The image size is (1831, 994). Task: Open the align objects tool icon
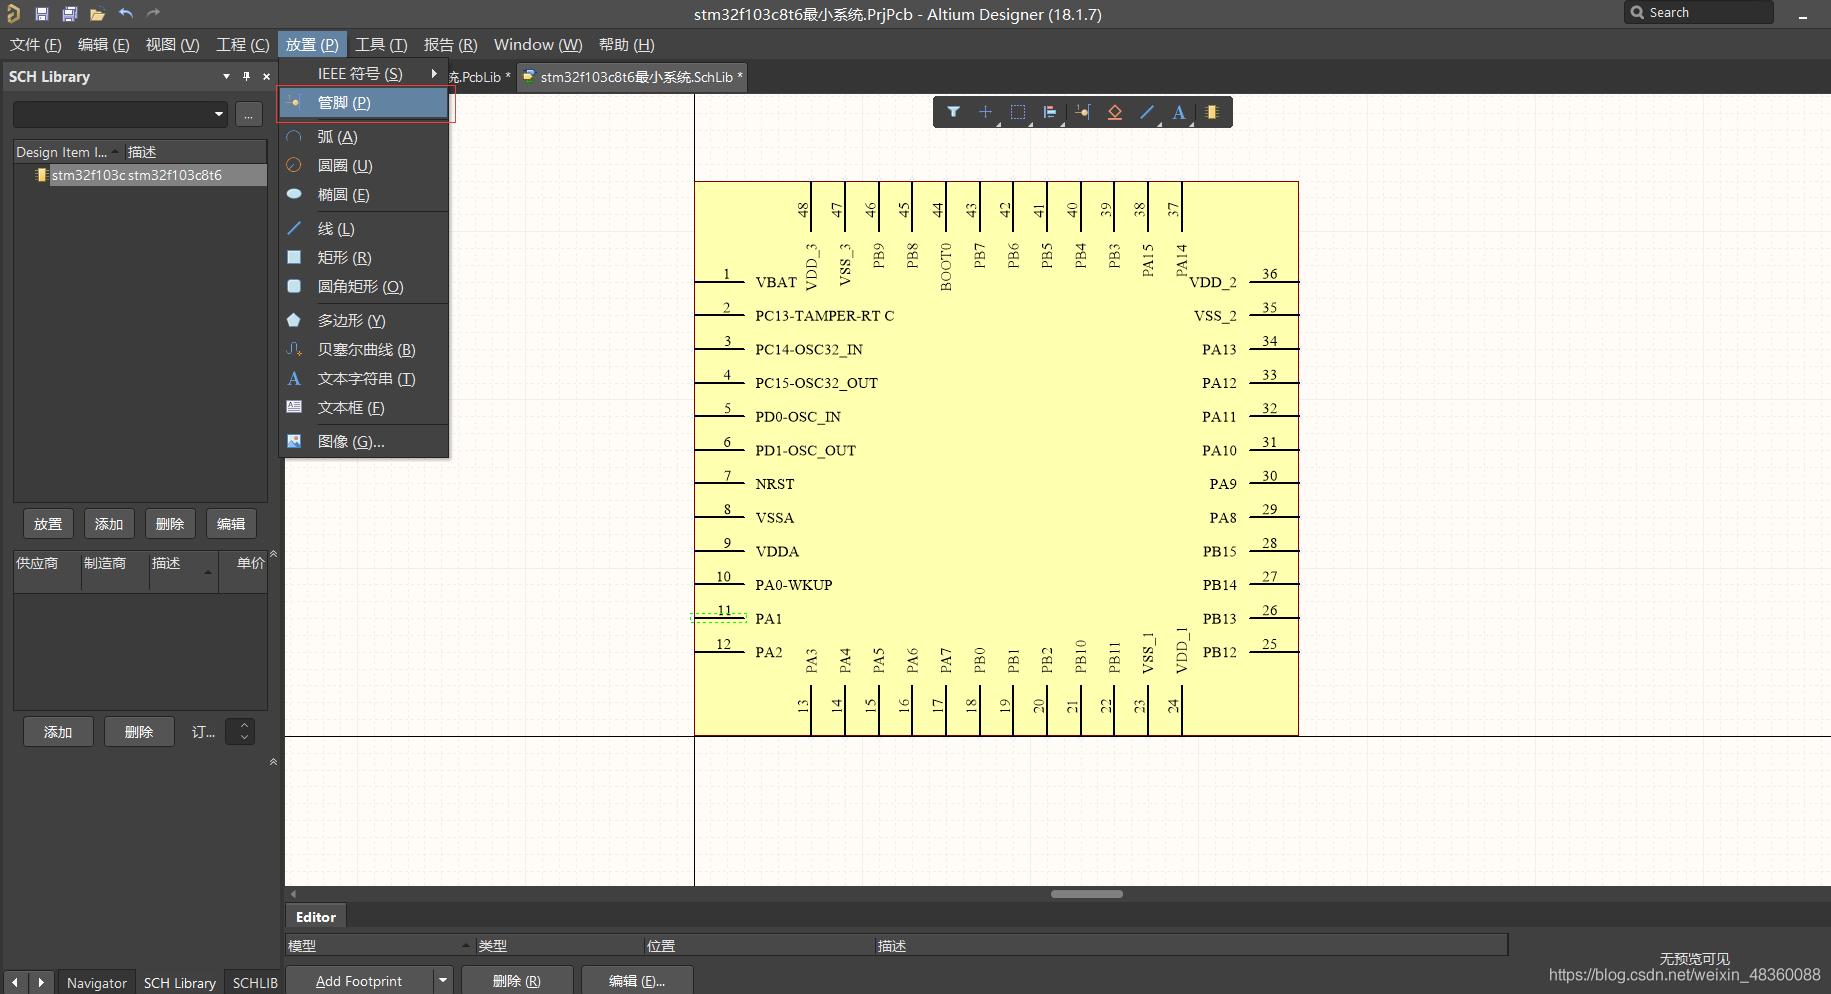pos(1050,112)
